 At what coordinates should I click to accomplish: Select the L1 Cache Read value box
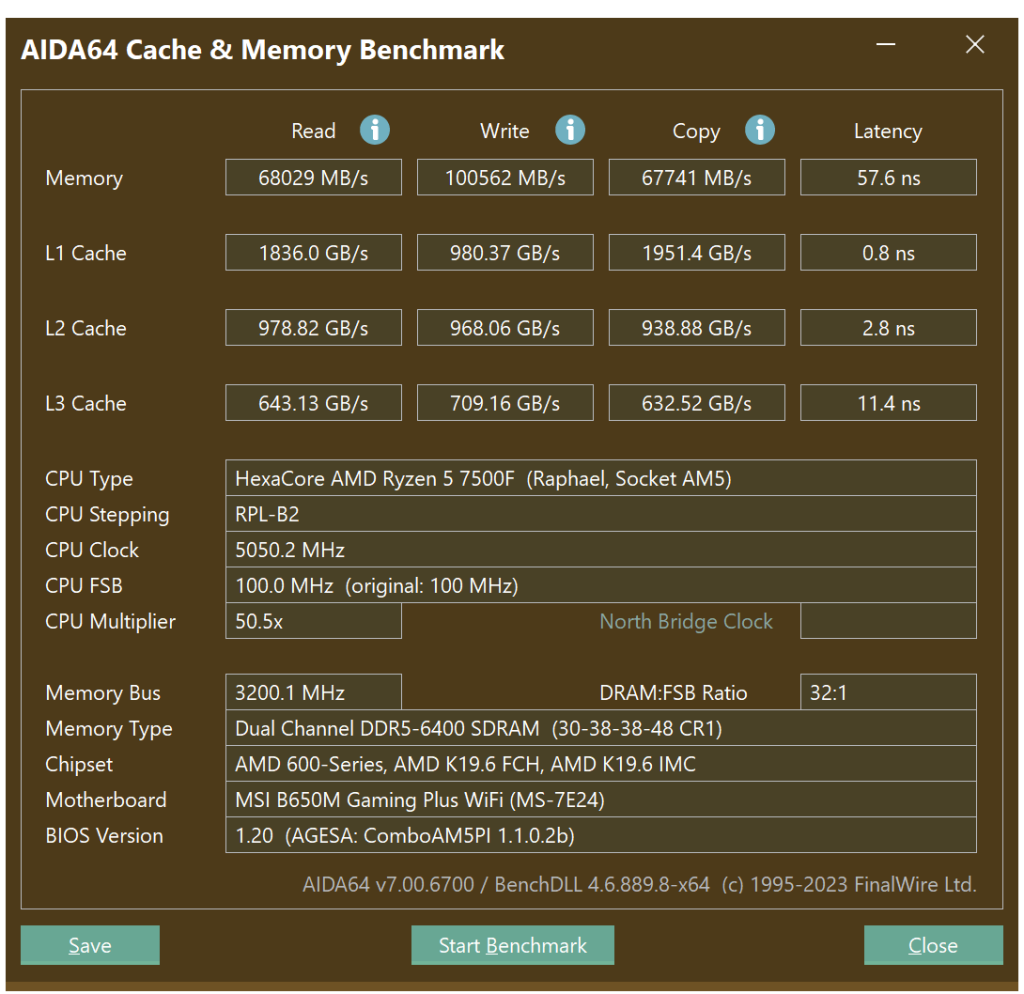pos(313,253)
